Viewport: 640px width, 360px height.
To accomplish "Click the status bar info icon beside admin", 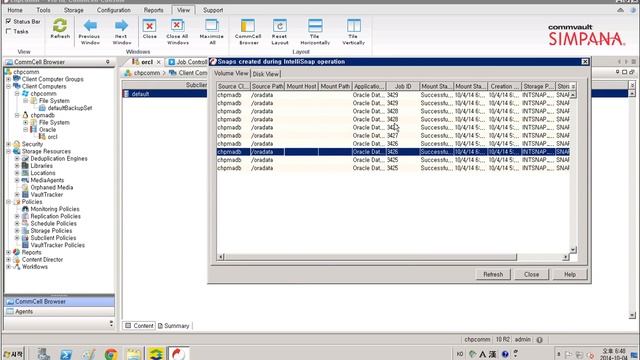I will click(540, 340).
